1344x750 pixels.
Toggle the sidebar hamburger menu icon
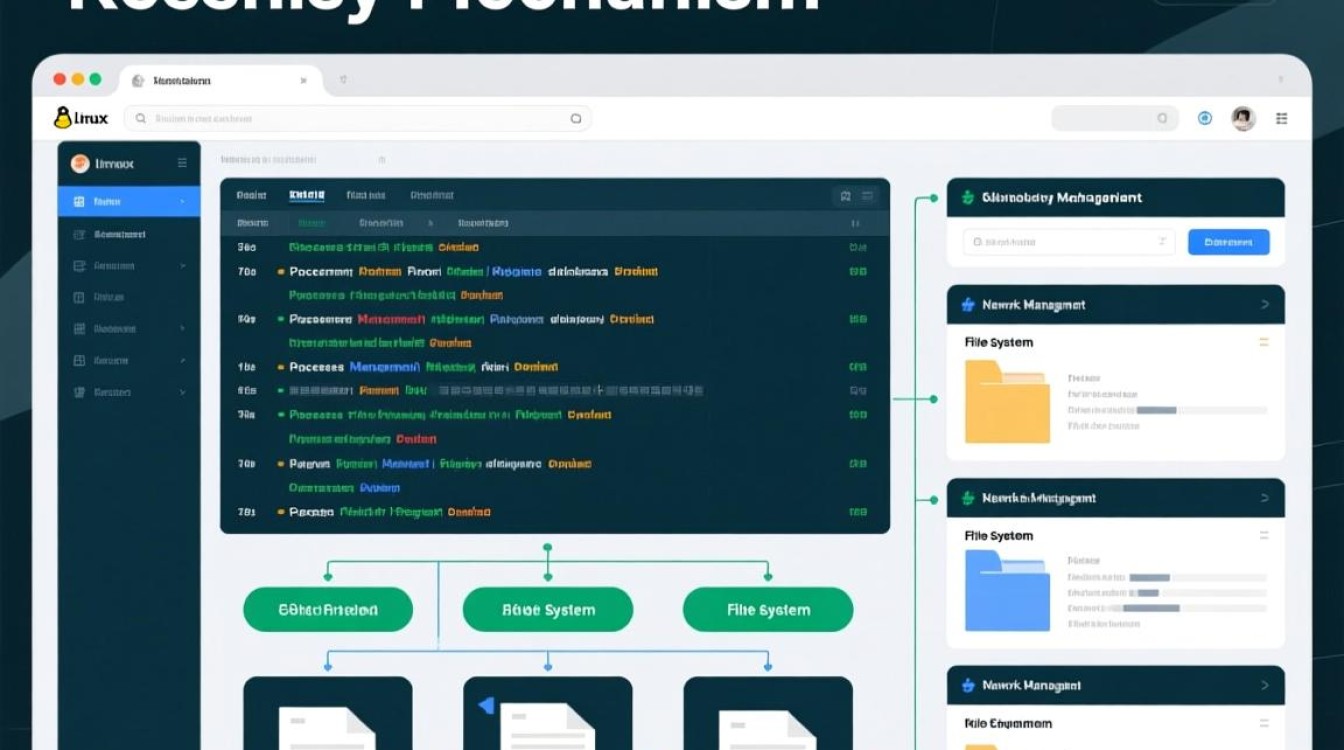coord(182,163)
